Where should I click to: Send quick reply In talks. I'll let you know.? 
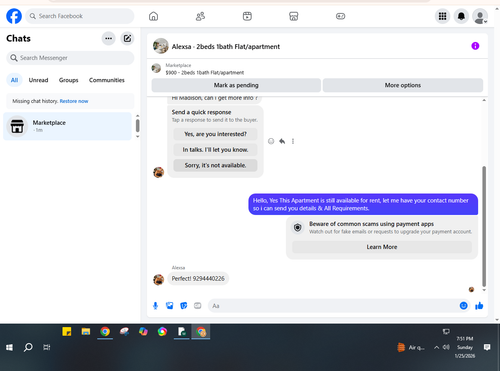pos(215,150)
